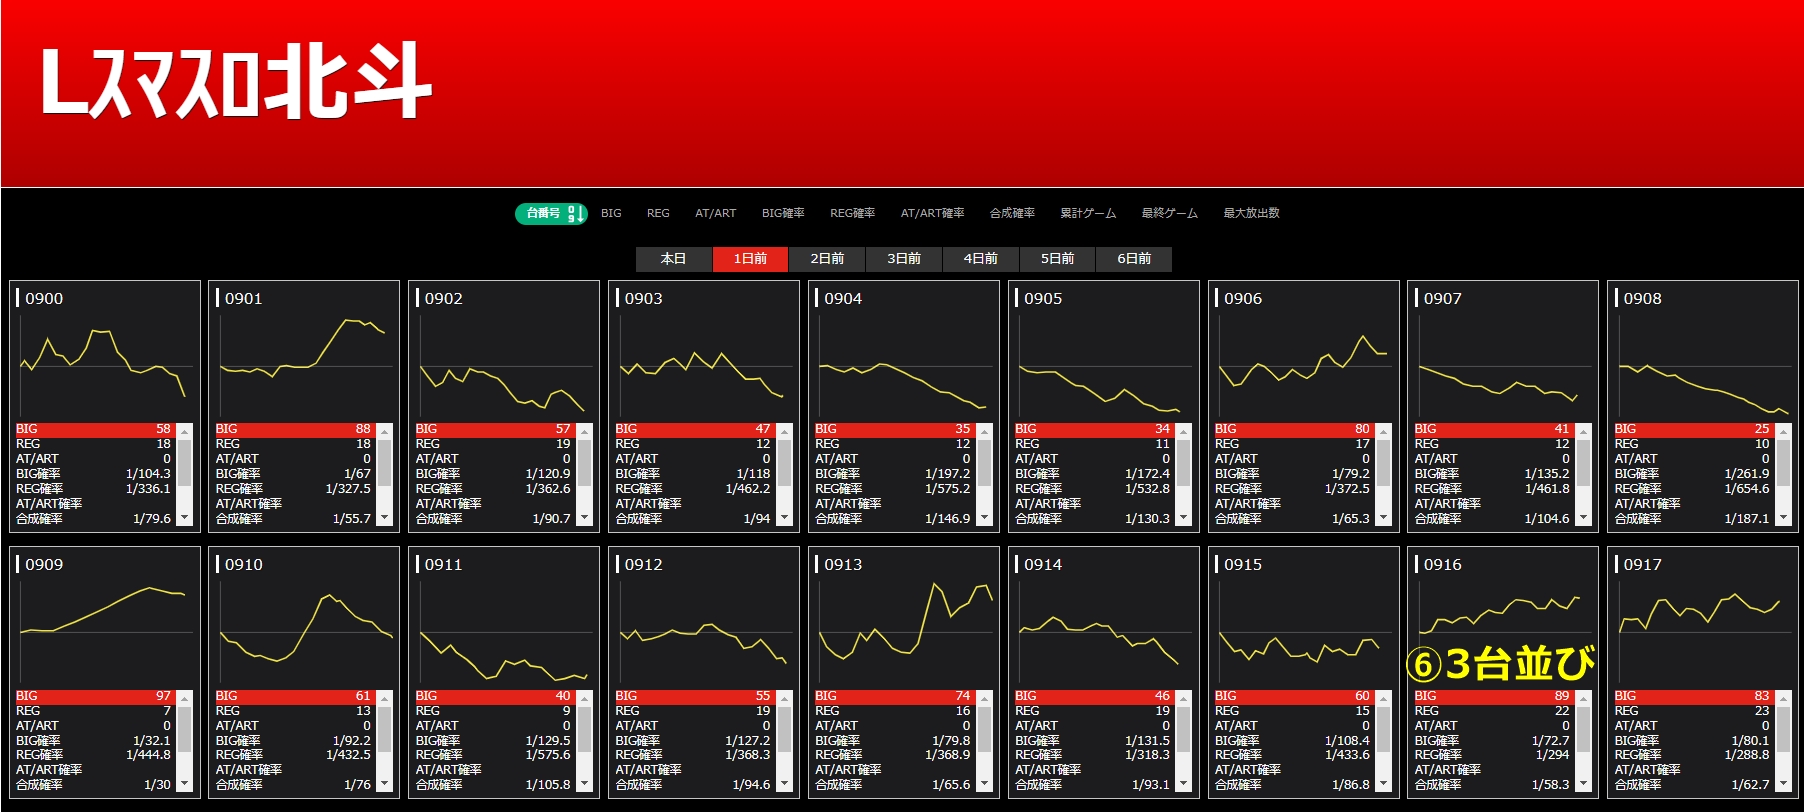Select BIG 97 row of machine 0909
This screenshot has height=812, width=1804.
coord(94,696)
